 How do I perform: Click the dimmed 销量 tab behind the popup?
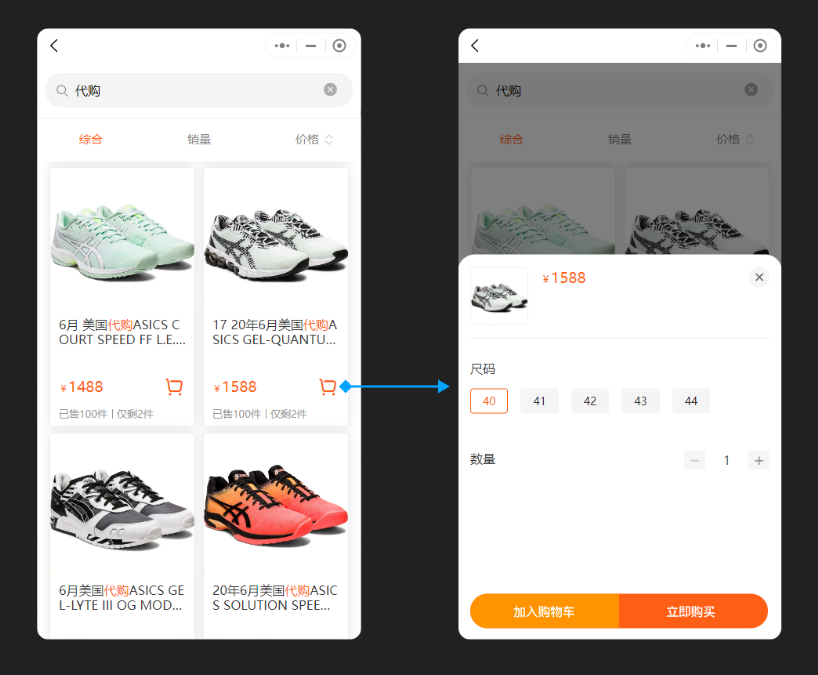(x=620, y=139)
